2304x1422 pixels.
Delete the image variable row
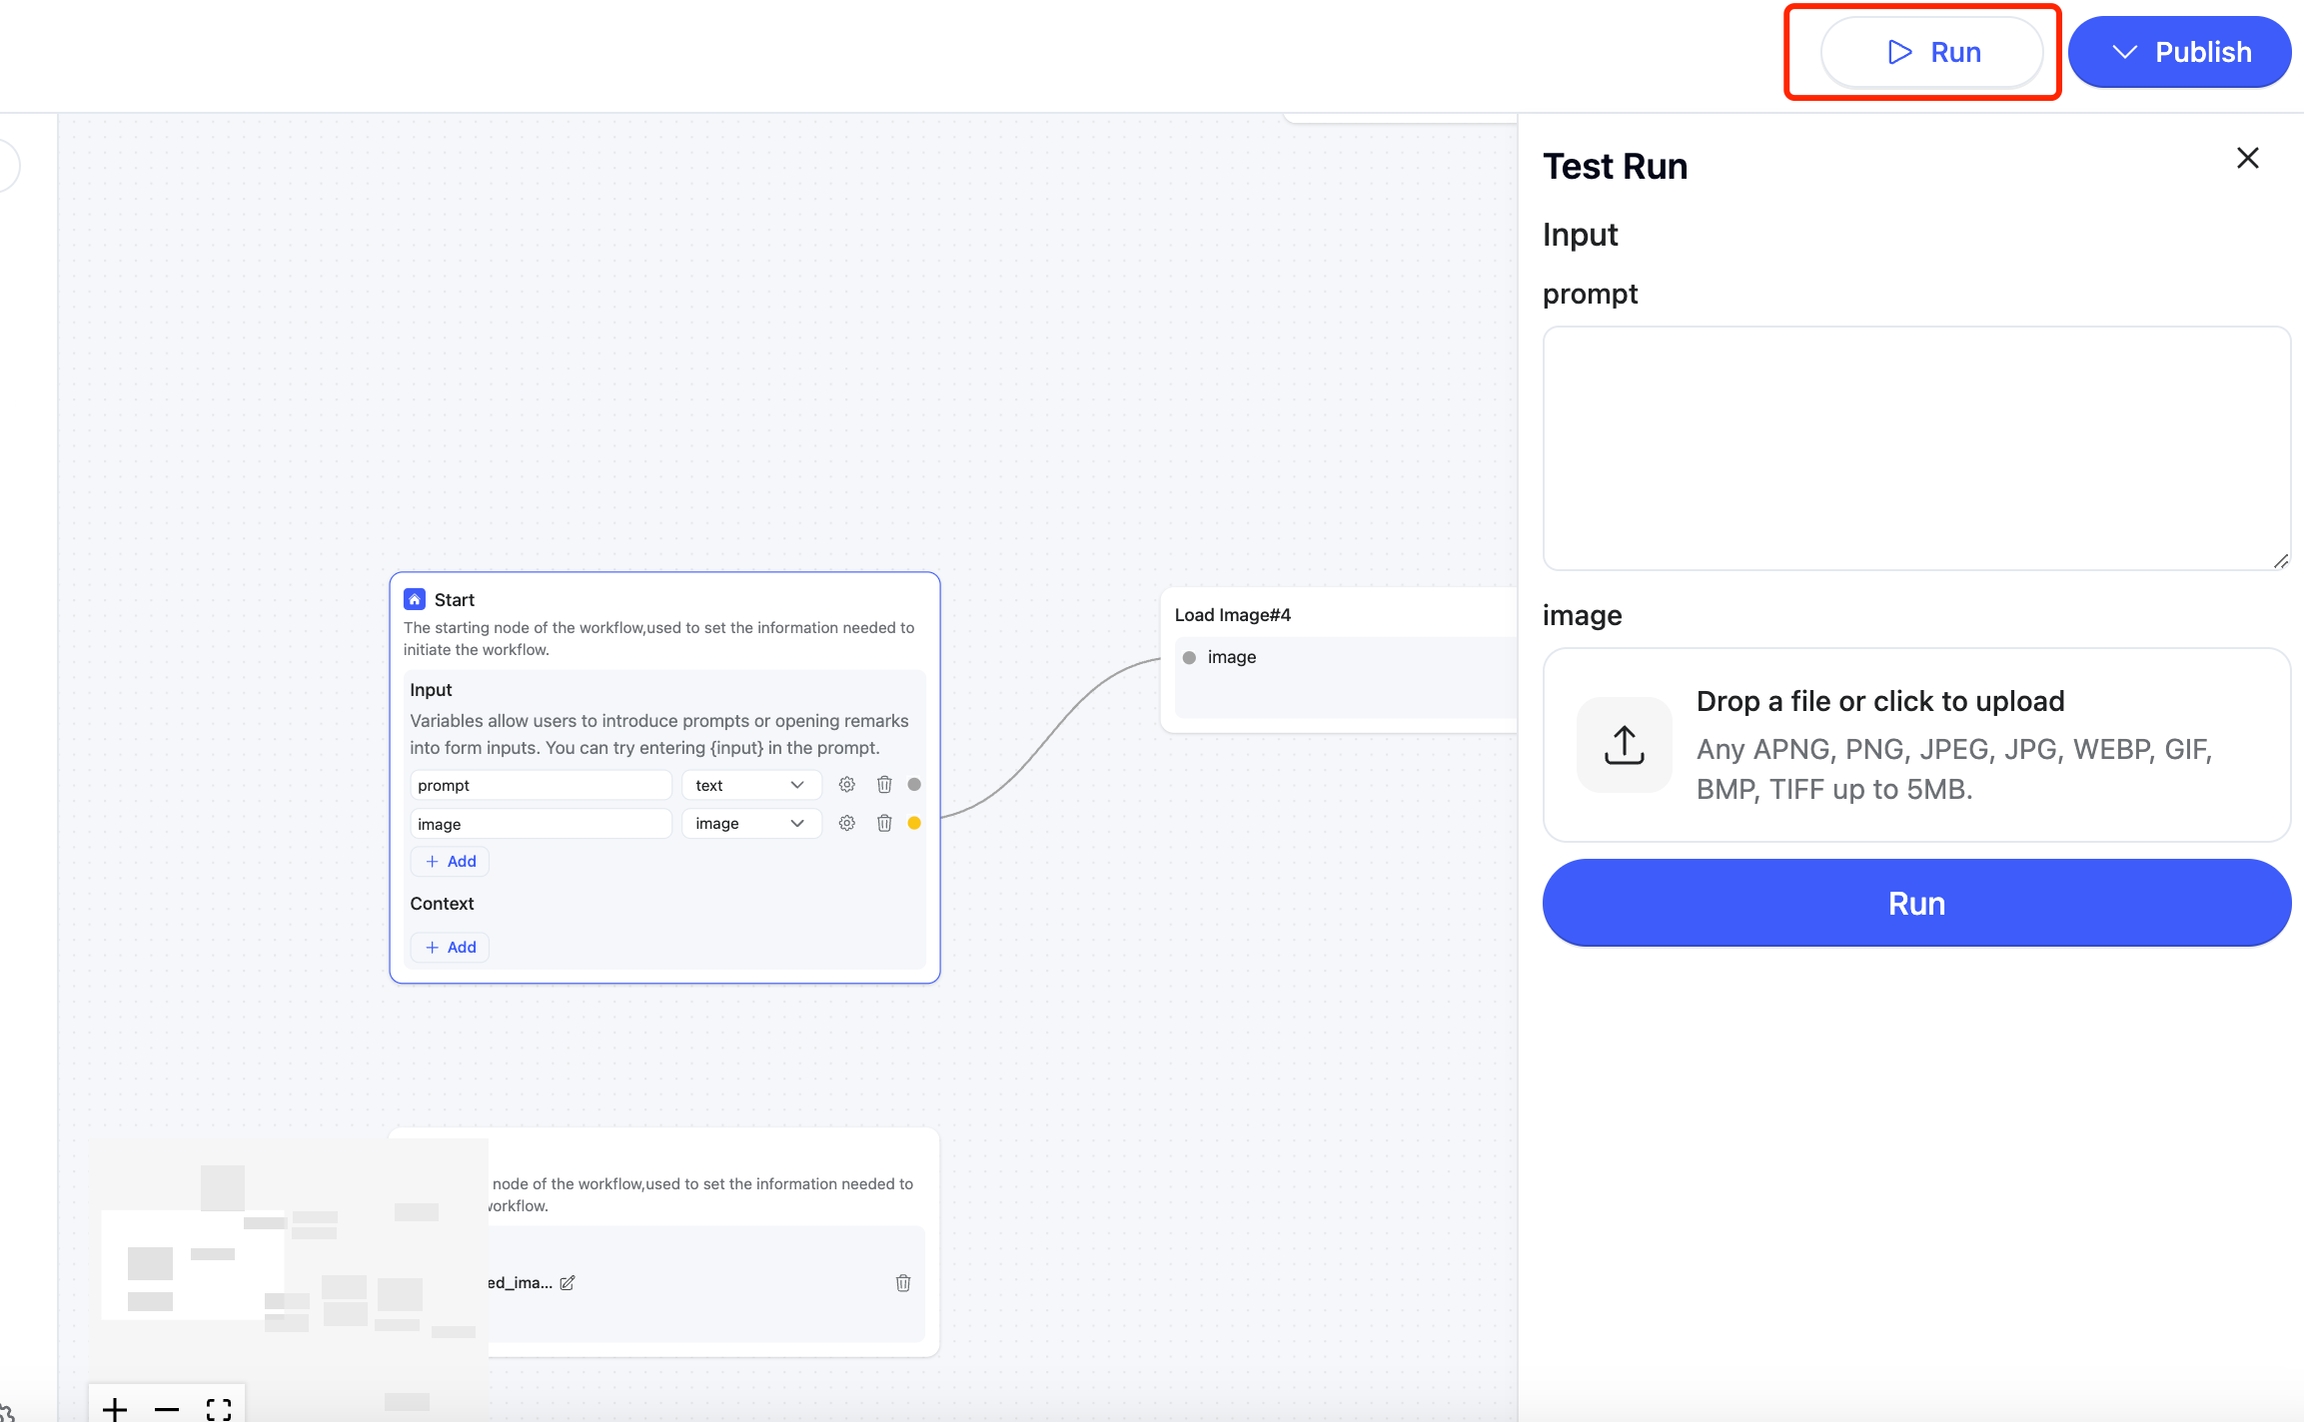click(x=884, y=823)
